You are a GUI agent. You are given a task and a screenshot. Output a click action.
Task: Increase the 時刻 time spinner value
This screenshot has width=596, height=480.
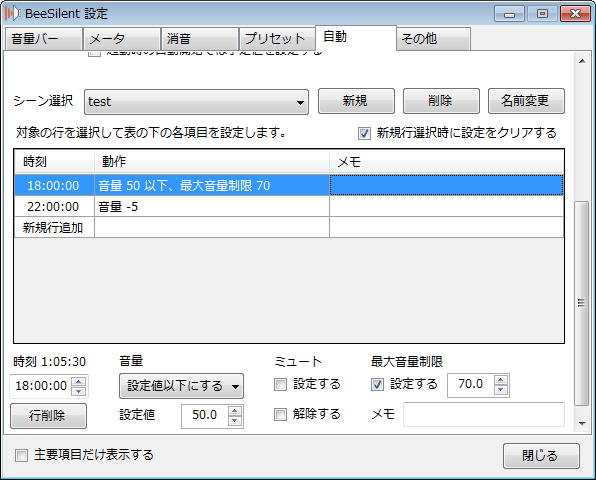79,382
